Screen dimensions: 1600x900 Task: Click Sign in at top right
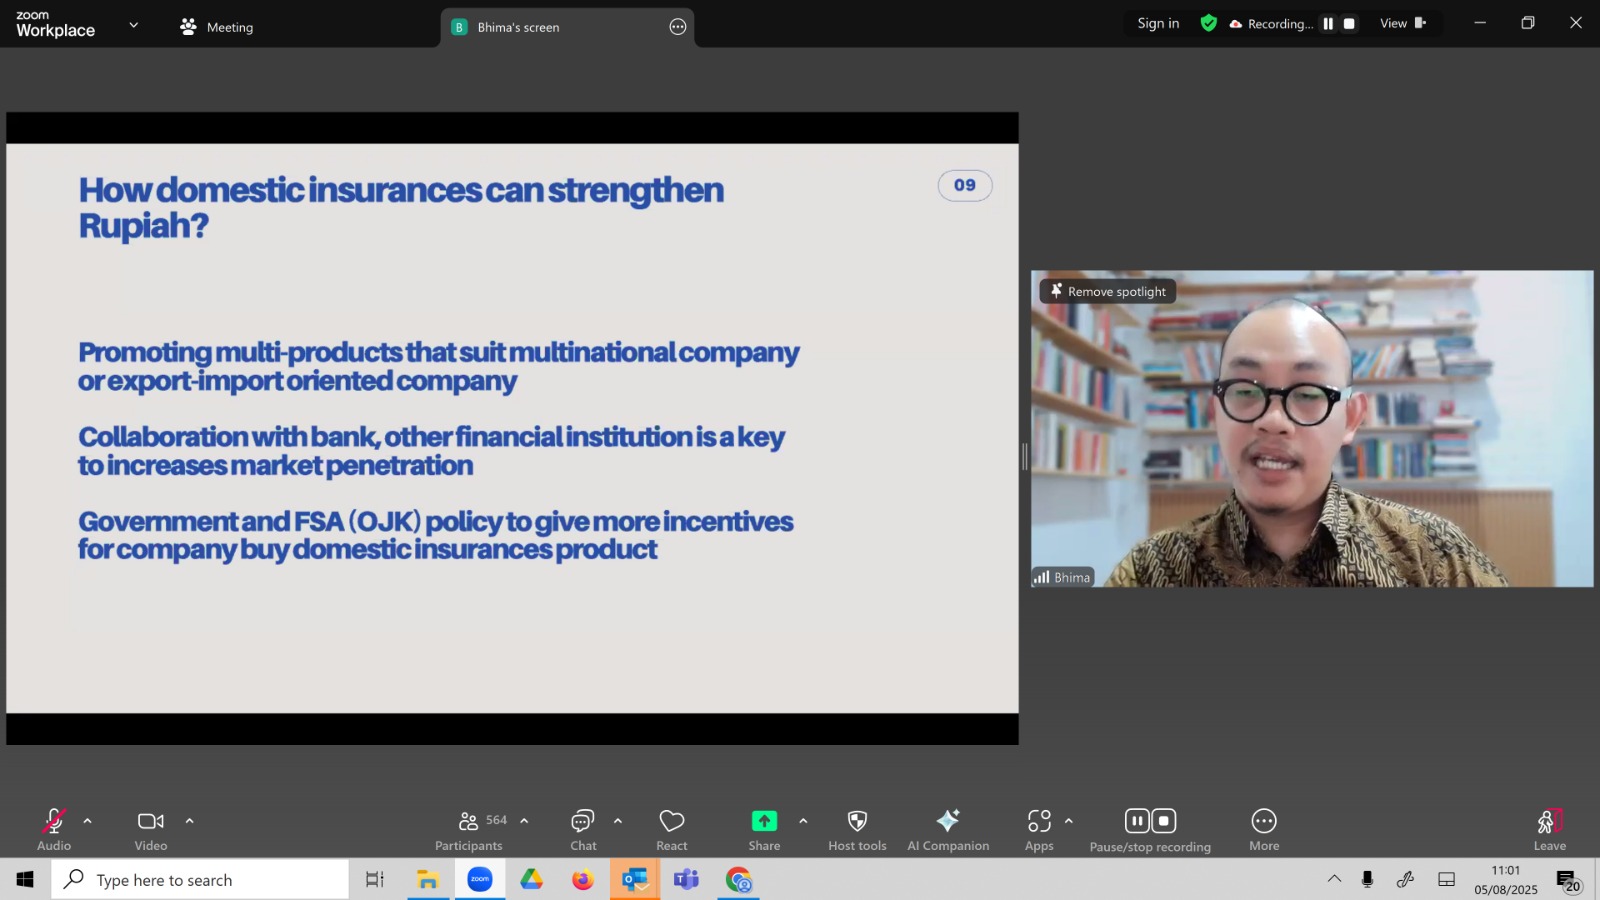tap(1158, 24)
